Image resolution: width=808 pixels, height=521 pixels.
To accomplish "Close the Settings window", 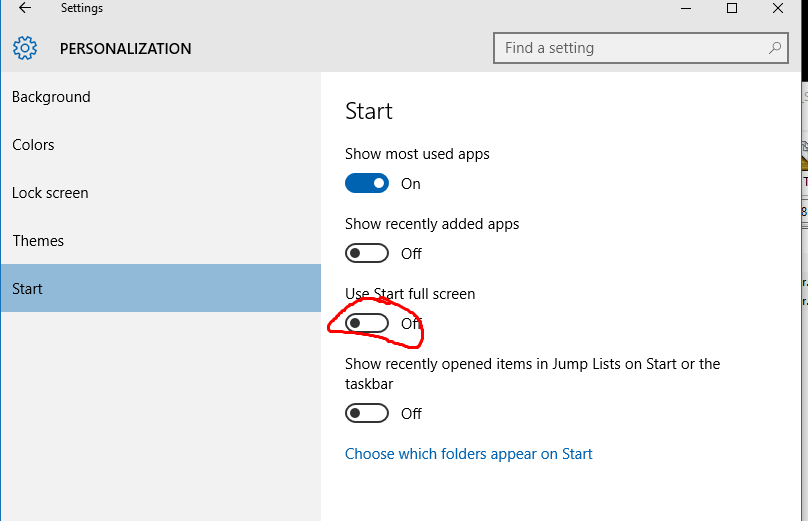I will click(778, 8).
